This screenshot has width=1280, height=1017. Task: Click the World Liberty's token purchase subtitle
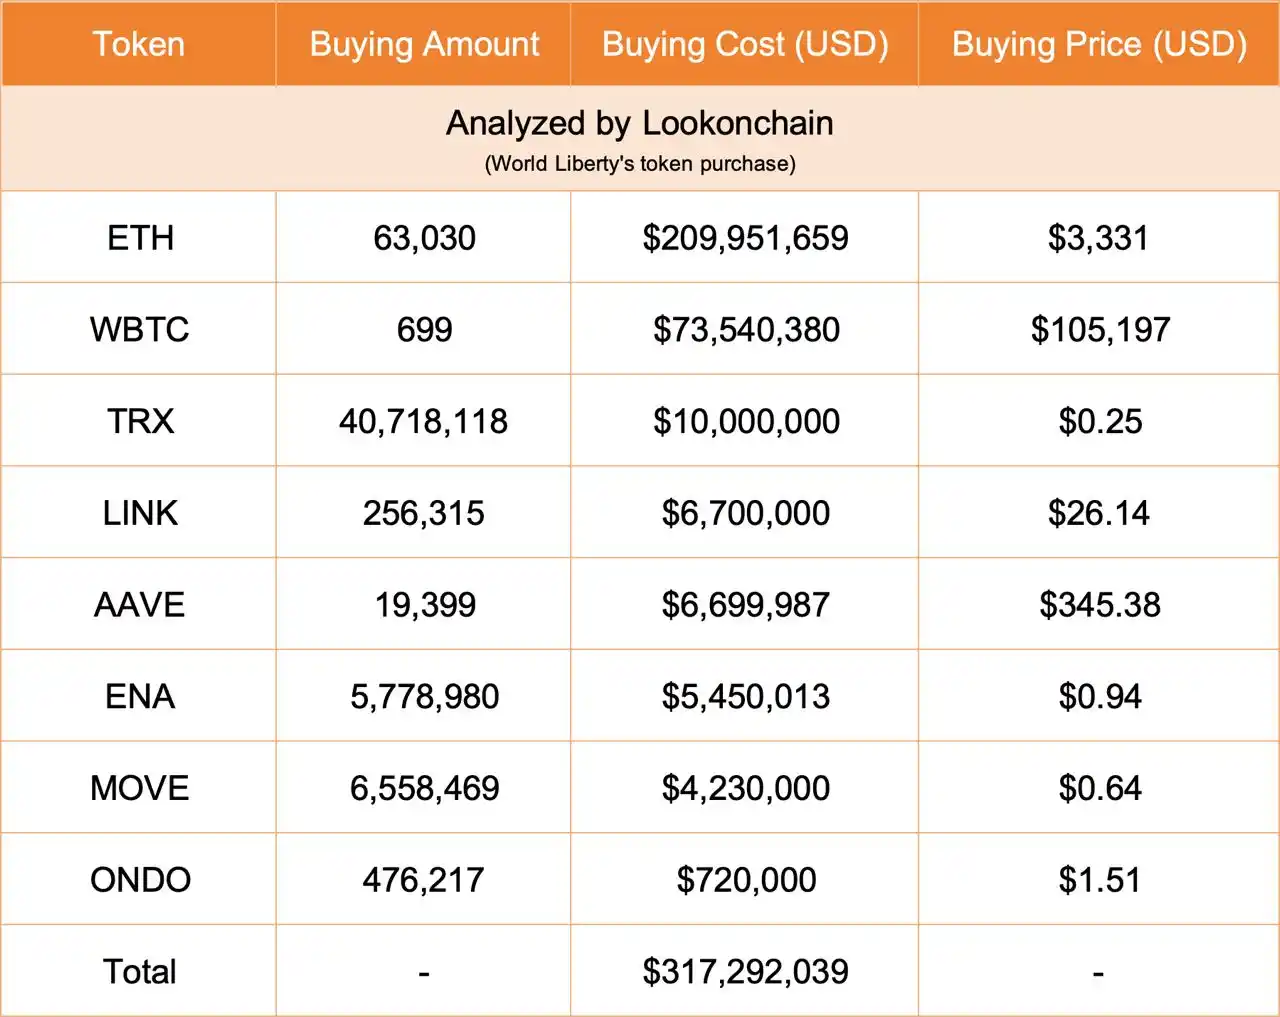(640, 164)
